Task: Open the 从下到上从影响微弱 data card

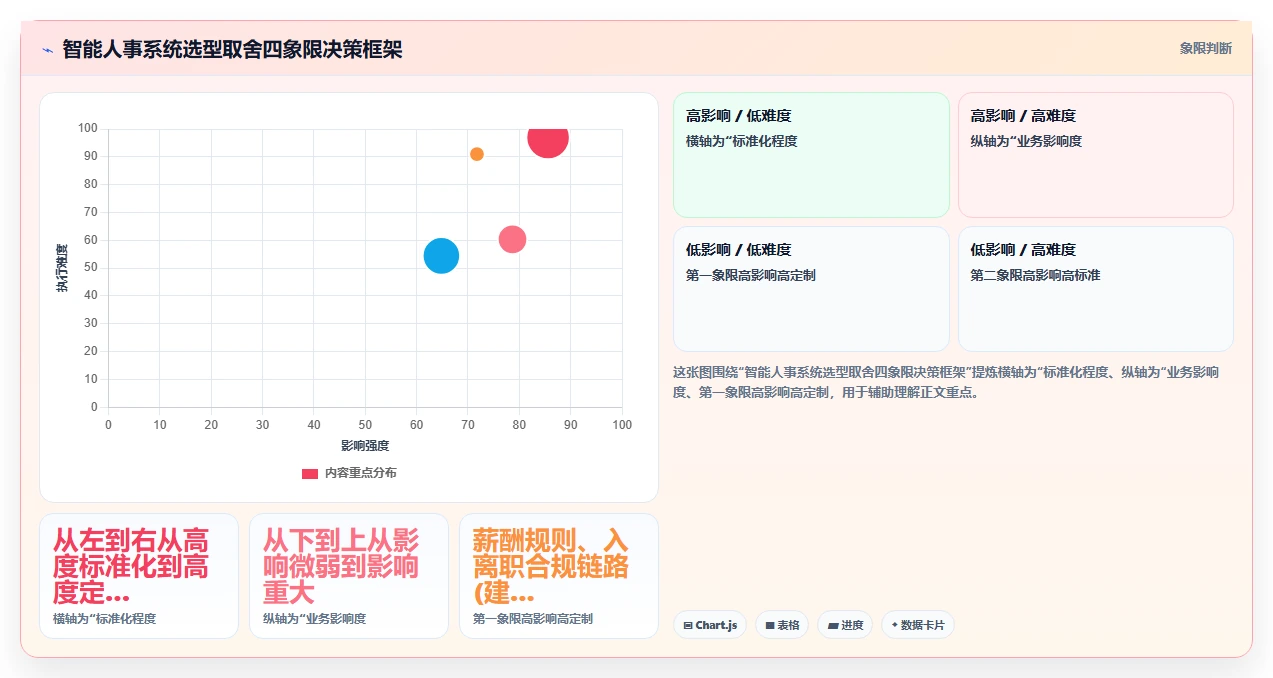Action: point(349,576)
